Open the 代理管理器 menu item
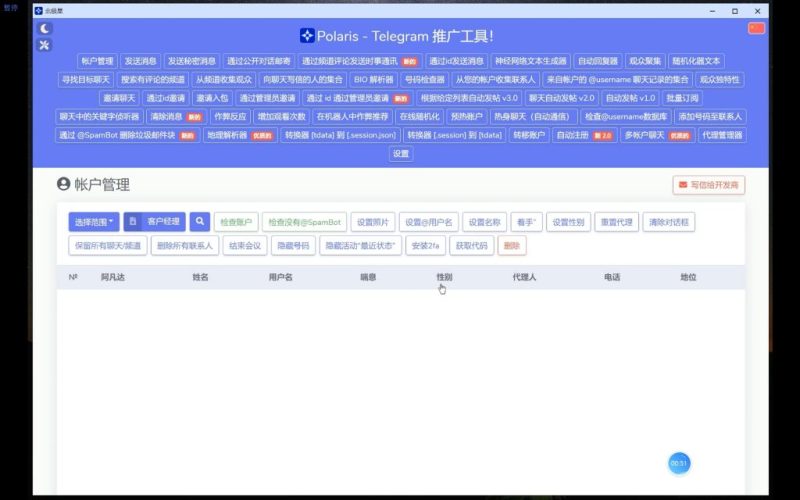 (x=722, y=135)
